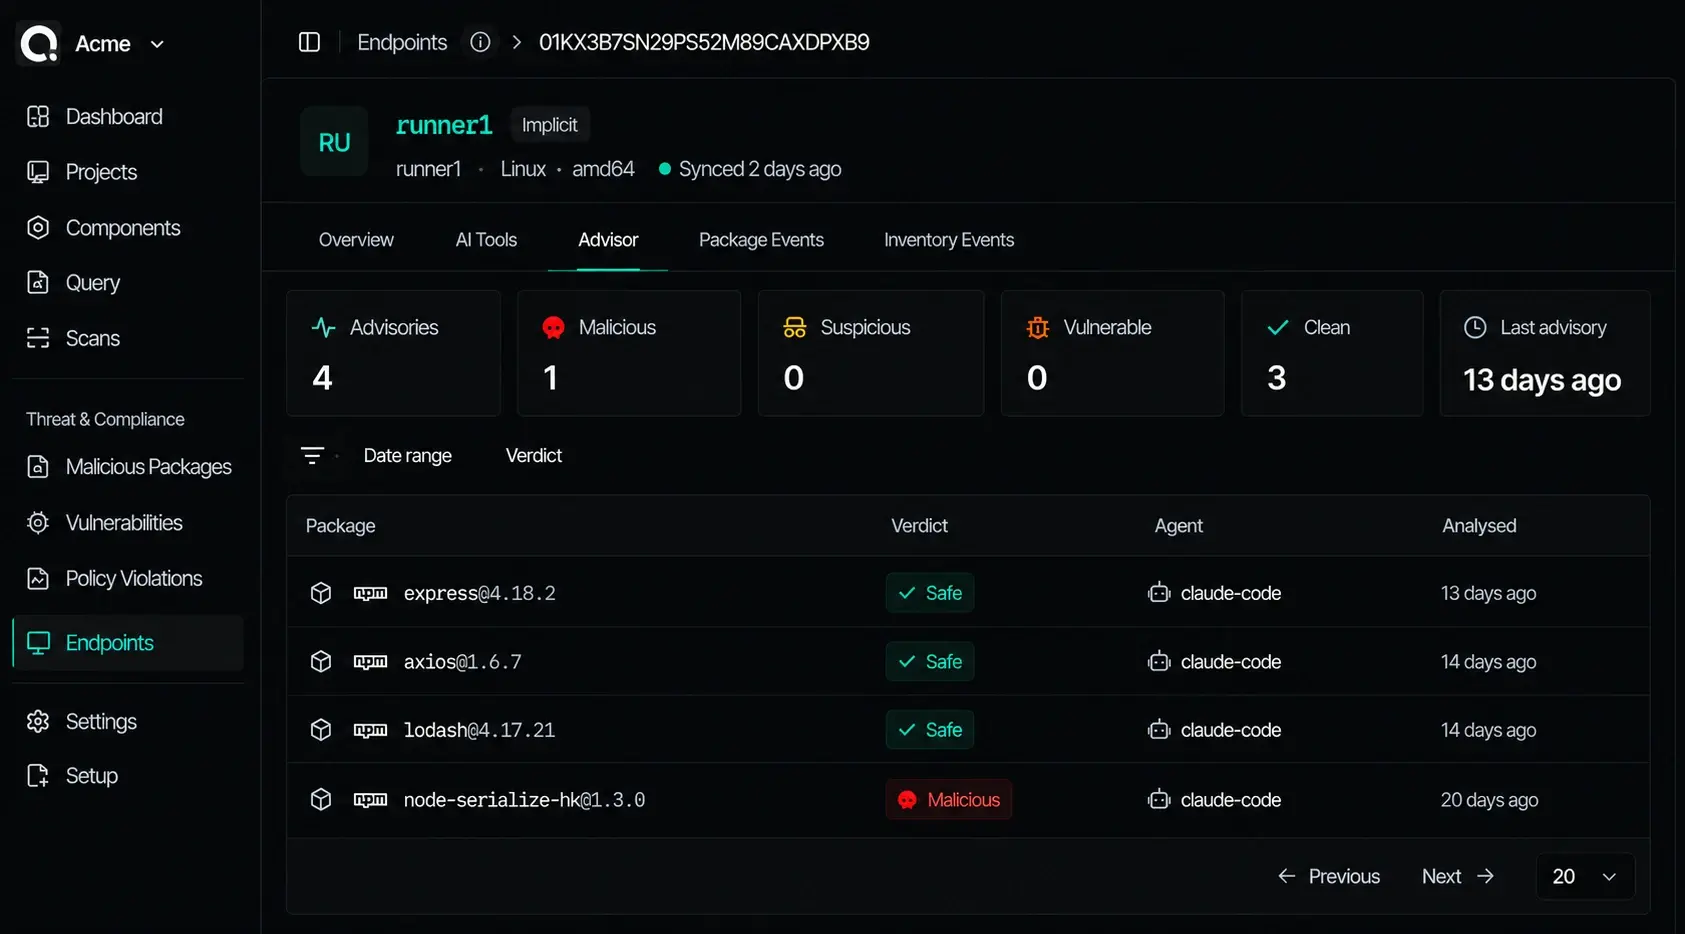
Task: Click the endpoint ID breadcrumb
Action: pyautogui.click(x=704, y=42)
